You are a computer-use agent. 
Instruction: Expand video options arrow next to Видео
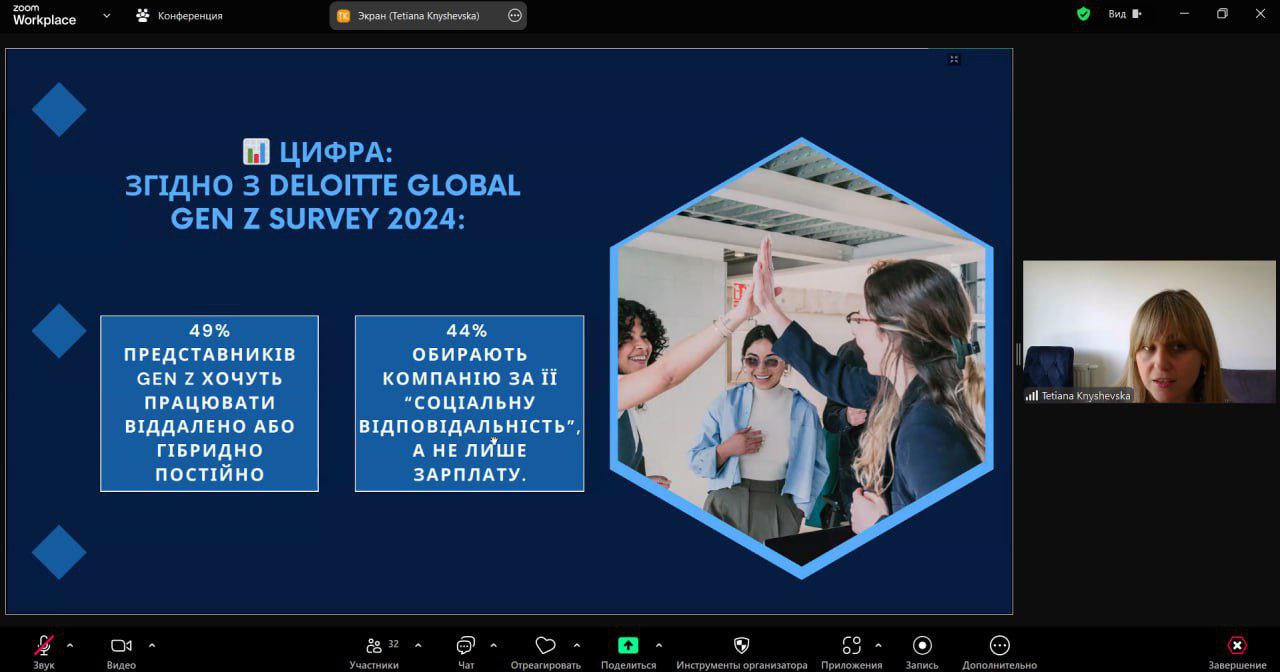[x=152, y=645]
